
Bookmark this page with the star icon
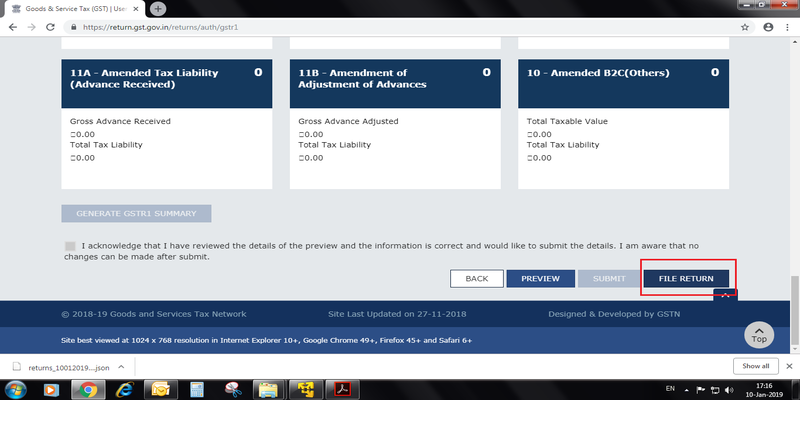coord(745,27)
